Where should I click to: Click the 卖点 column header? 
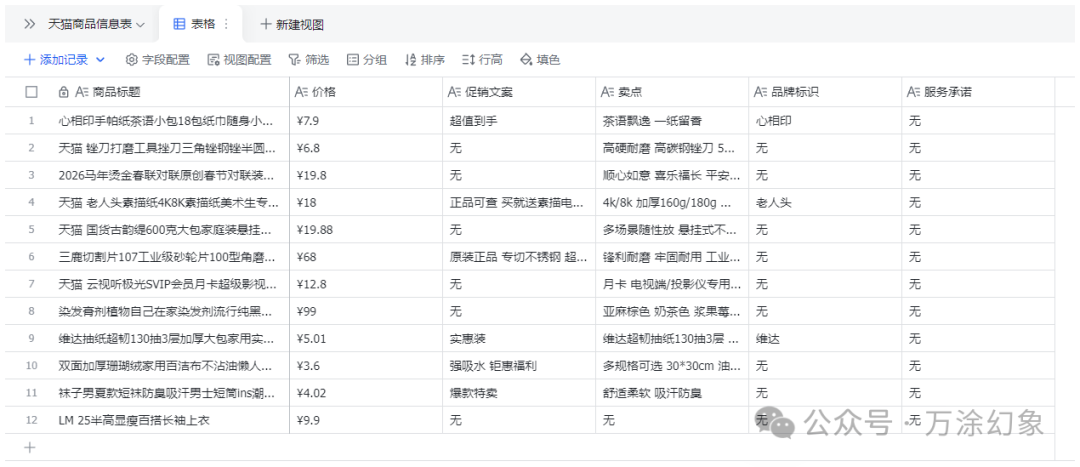[x=672, y=92]
